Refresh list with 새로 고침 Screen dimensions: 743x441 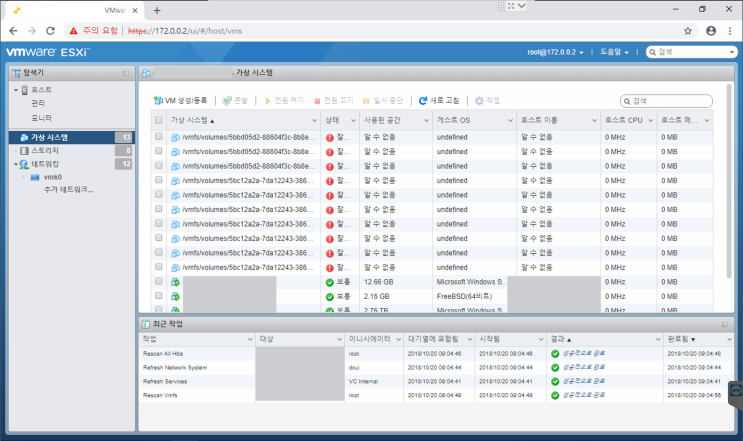[x=439, y=100]
